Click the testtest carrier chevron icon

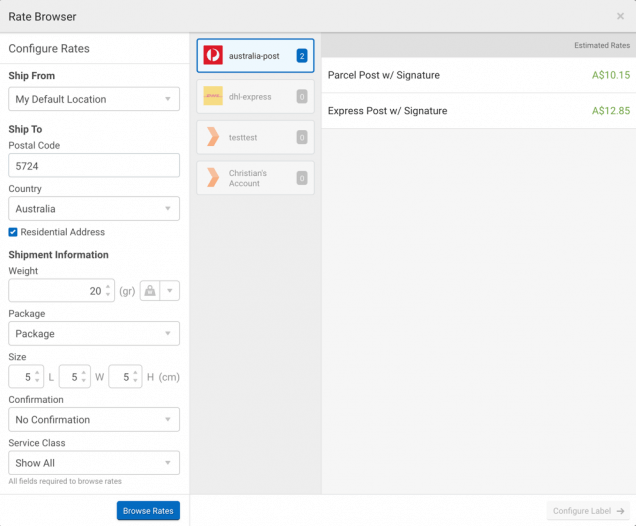(x=213, y=137)
